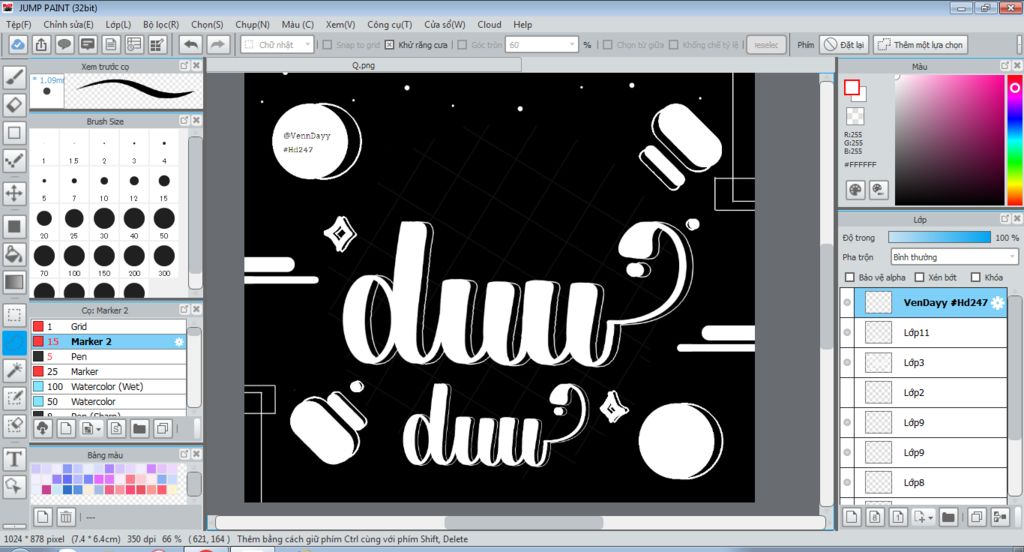The width and height of the screenshot is (1024, 552).
Task: Click the Thêm một lựa chọn button
Action: [x=920, y=44]
